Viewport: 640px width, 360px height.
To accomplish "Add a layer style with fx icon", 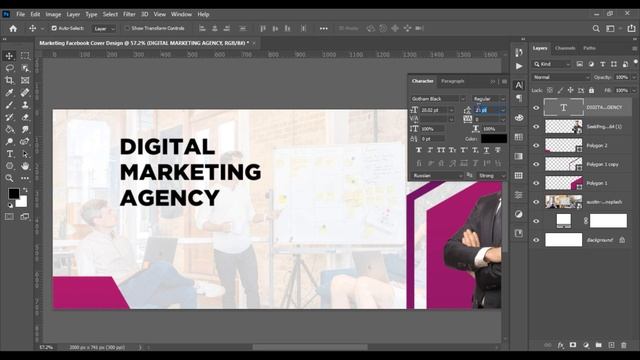I will [561, 345].
